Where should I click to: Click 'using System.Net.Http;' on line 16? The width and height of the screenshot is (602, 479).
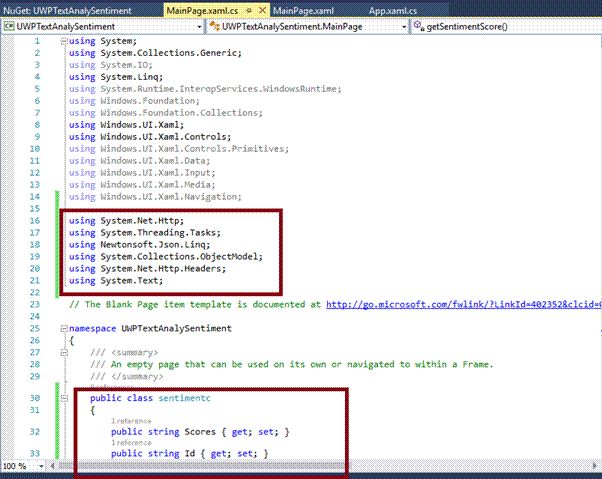pos(126,221)
